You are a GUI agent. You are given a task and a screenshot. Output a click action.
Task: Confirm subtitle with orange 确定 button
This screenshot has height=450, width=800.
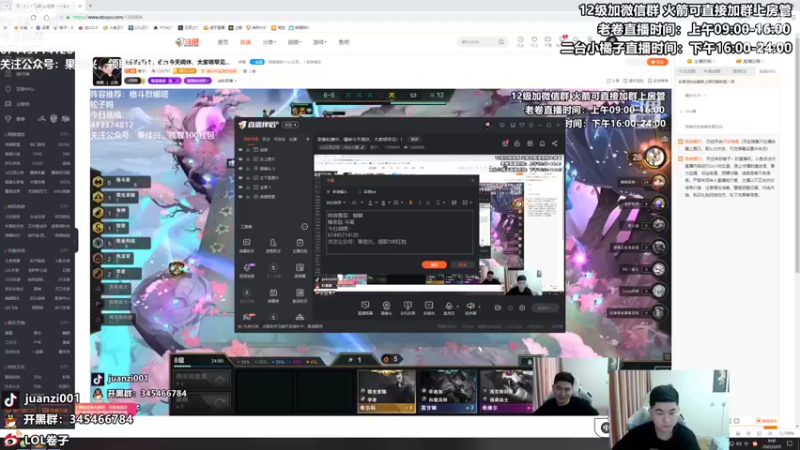434,265
